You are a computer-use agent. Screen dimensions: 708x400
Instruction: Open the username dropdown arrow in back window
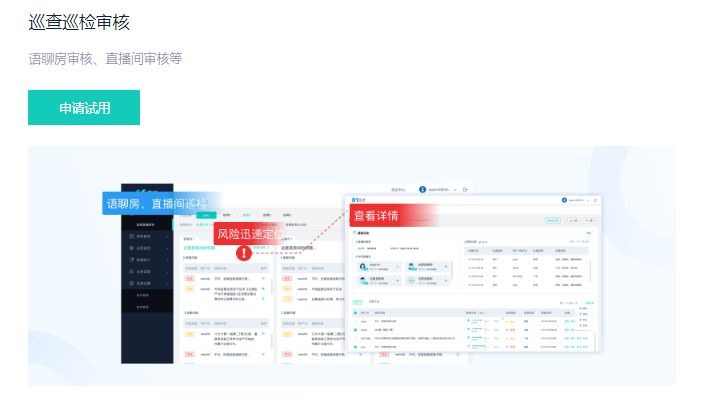click(x=455, y=189)
